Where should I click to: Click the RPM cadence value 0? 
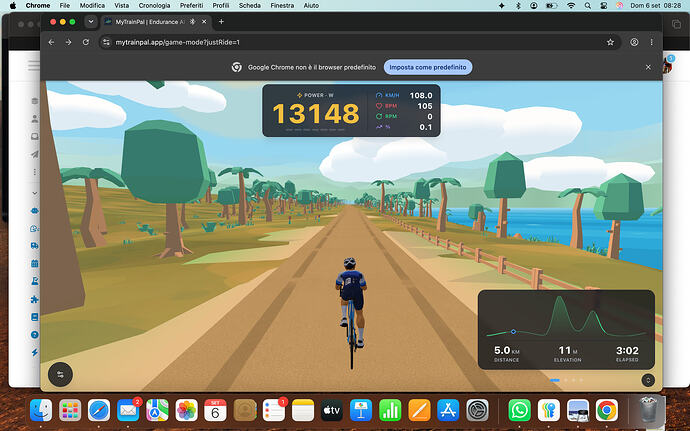tap(430, 117)
